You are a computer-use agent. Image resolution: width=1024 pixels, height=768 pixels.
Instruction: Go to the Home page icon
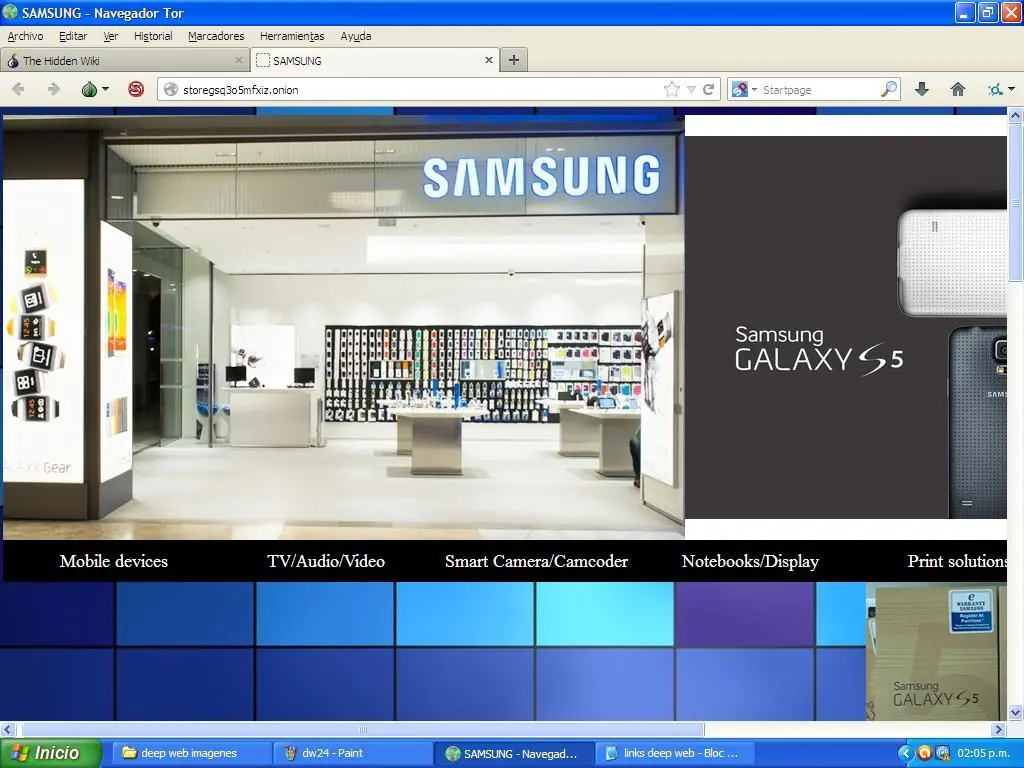[x=957, y=89]
